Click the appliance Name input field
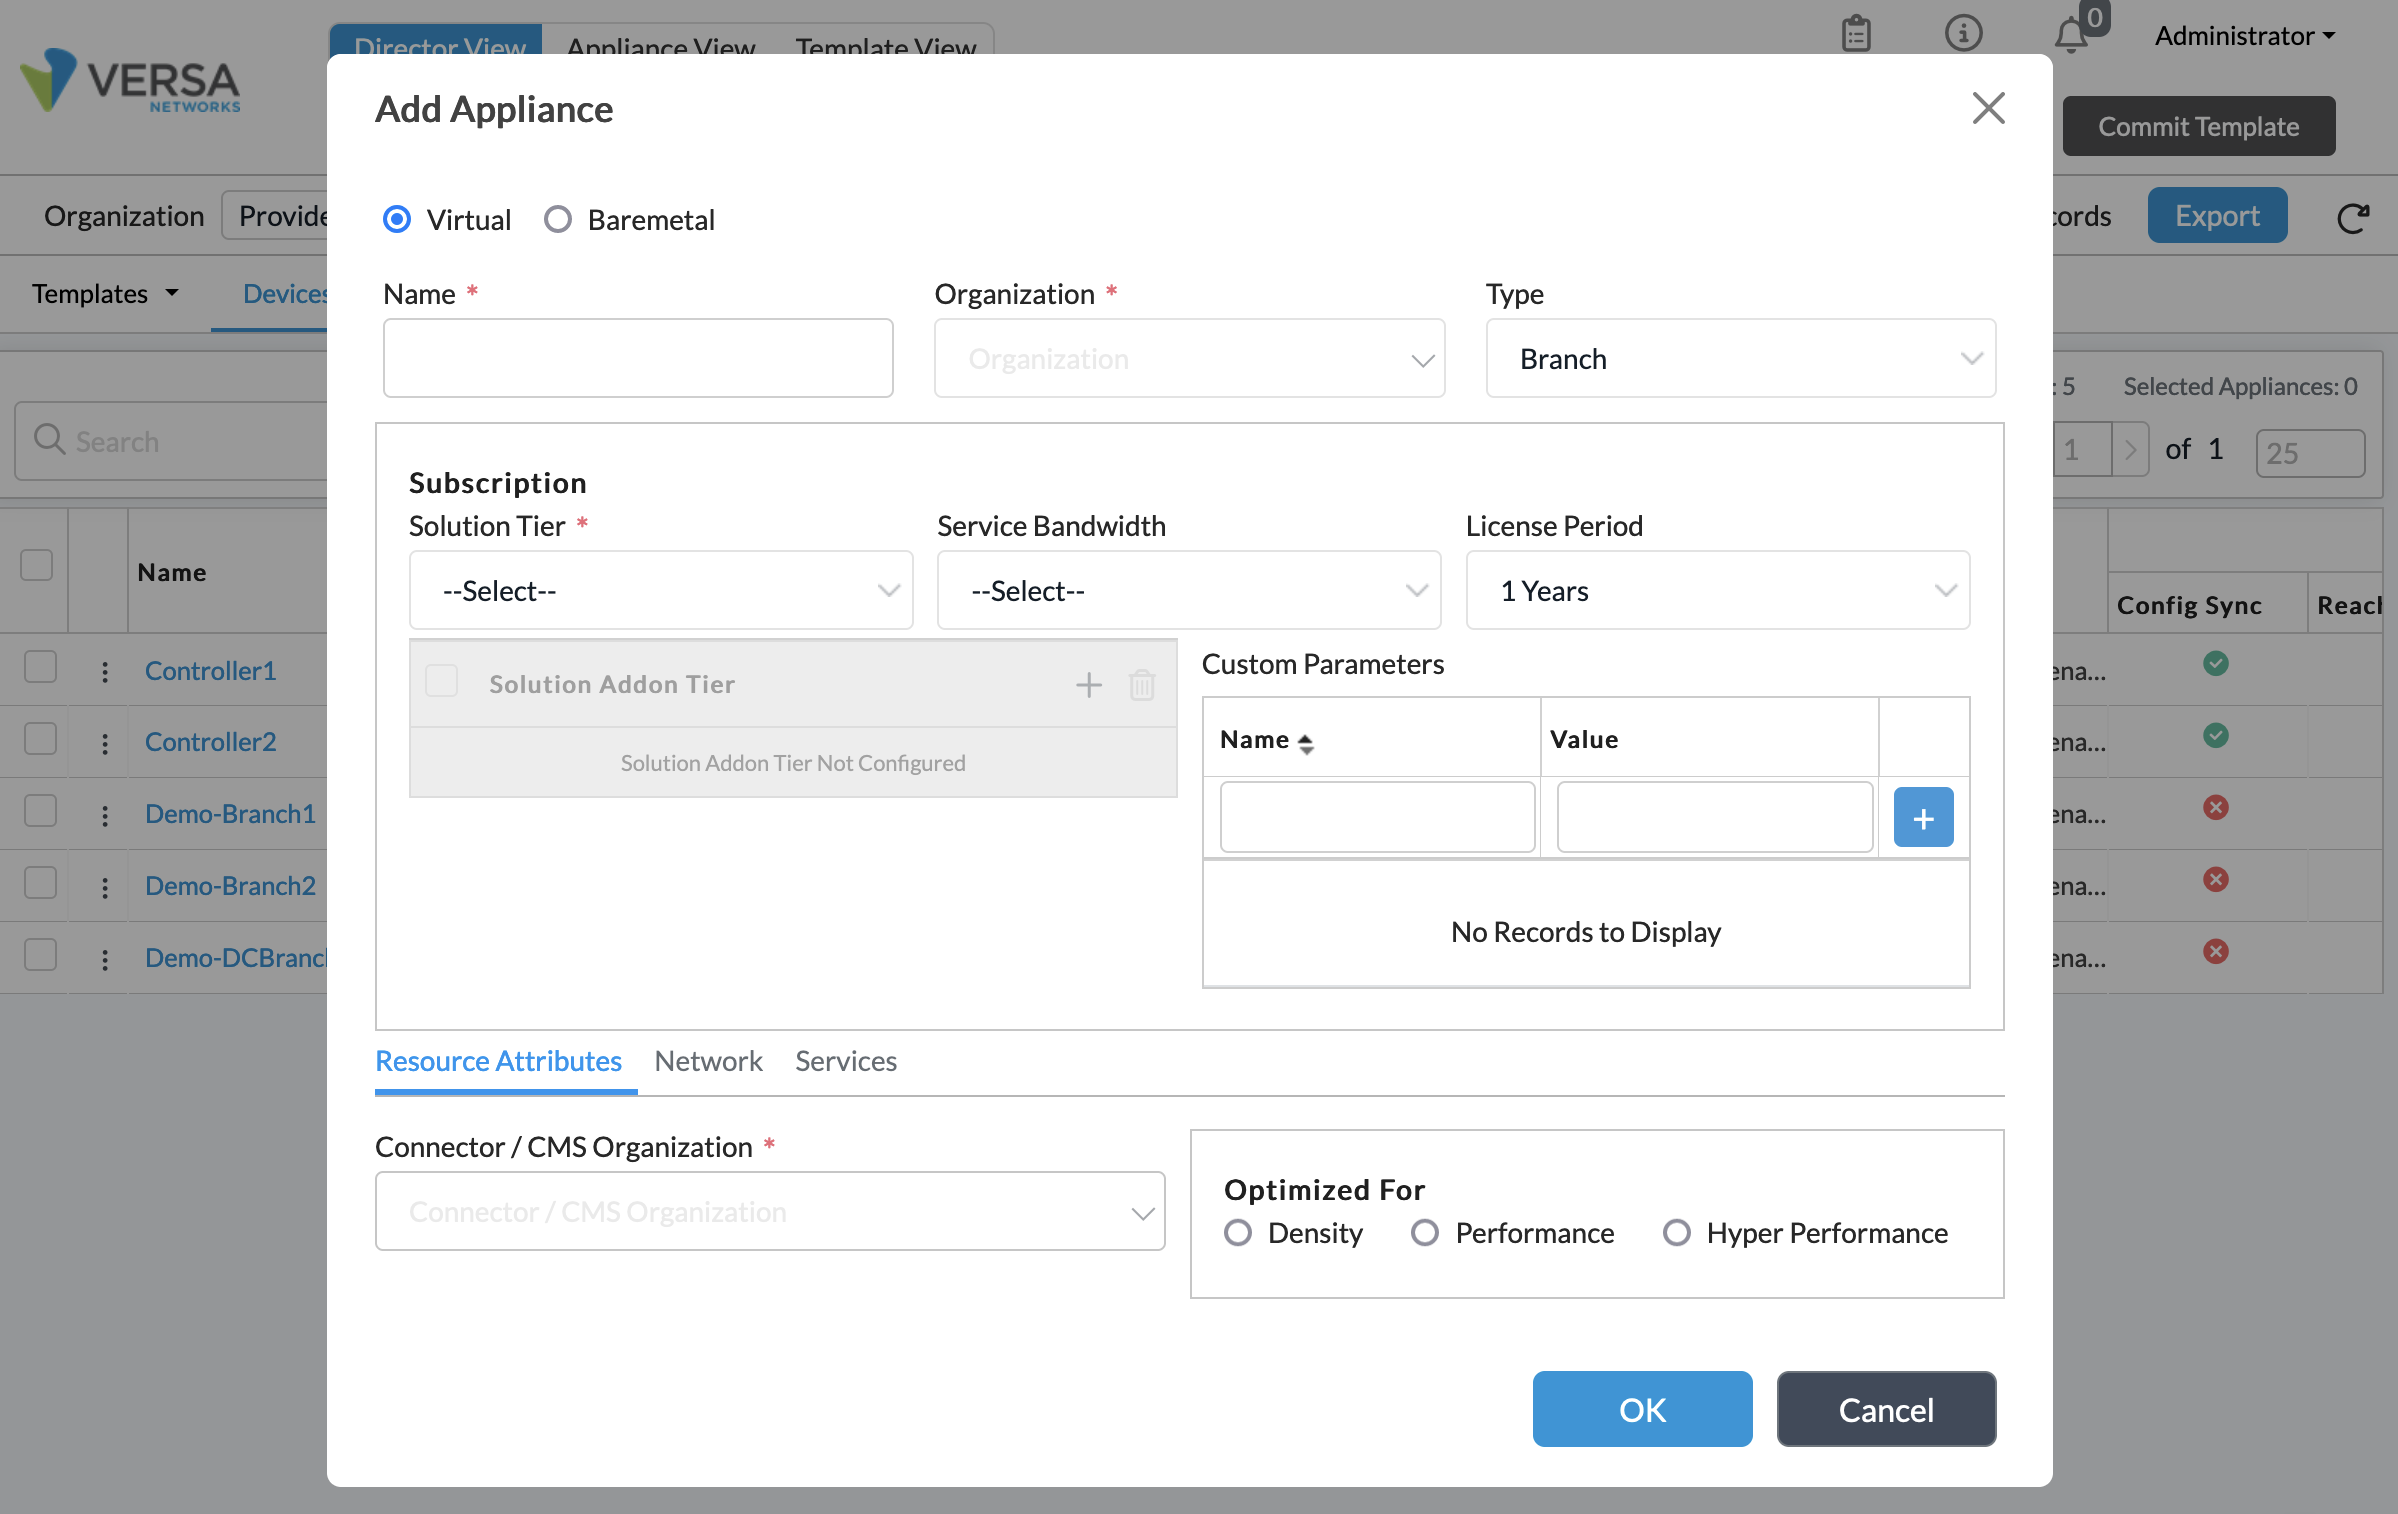 [638, 358]
